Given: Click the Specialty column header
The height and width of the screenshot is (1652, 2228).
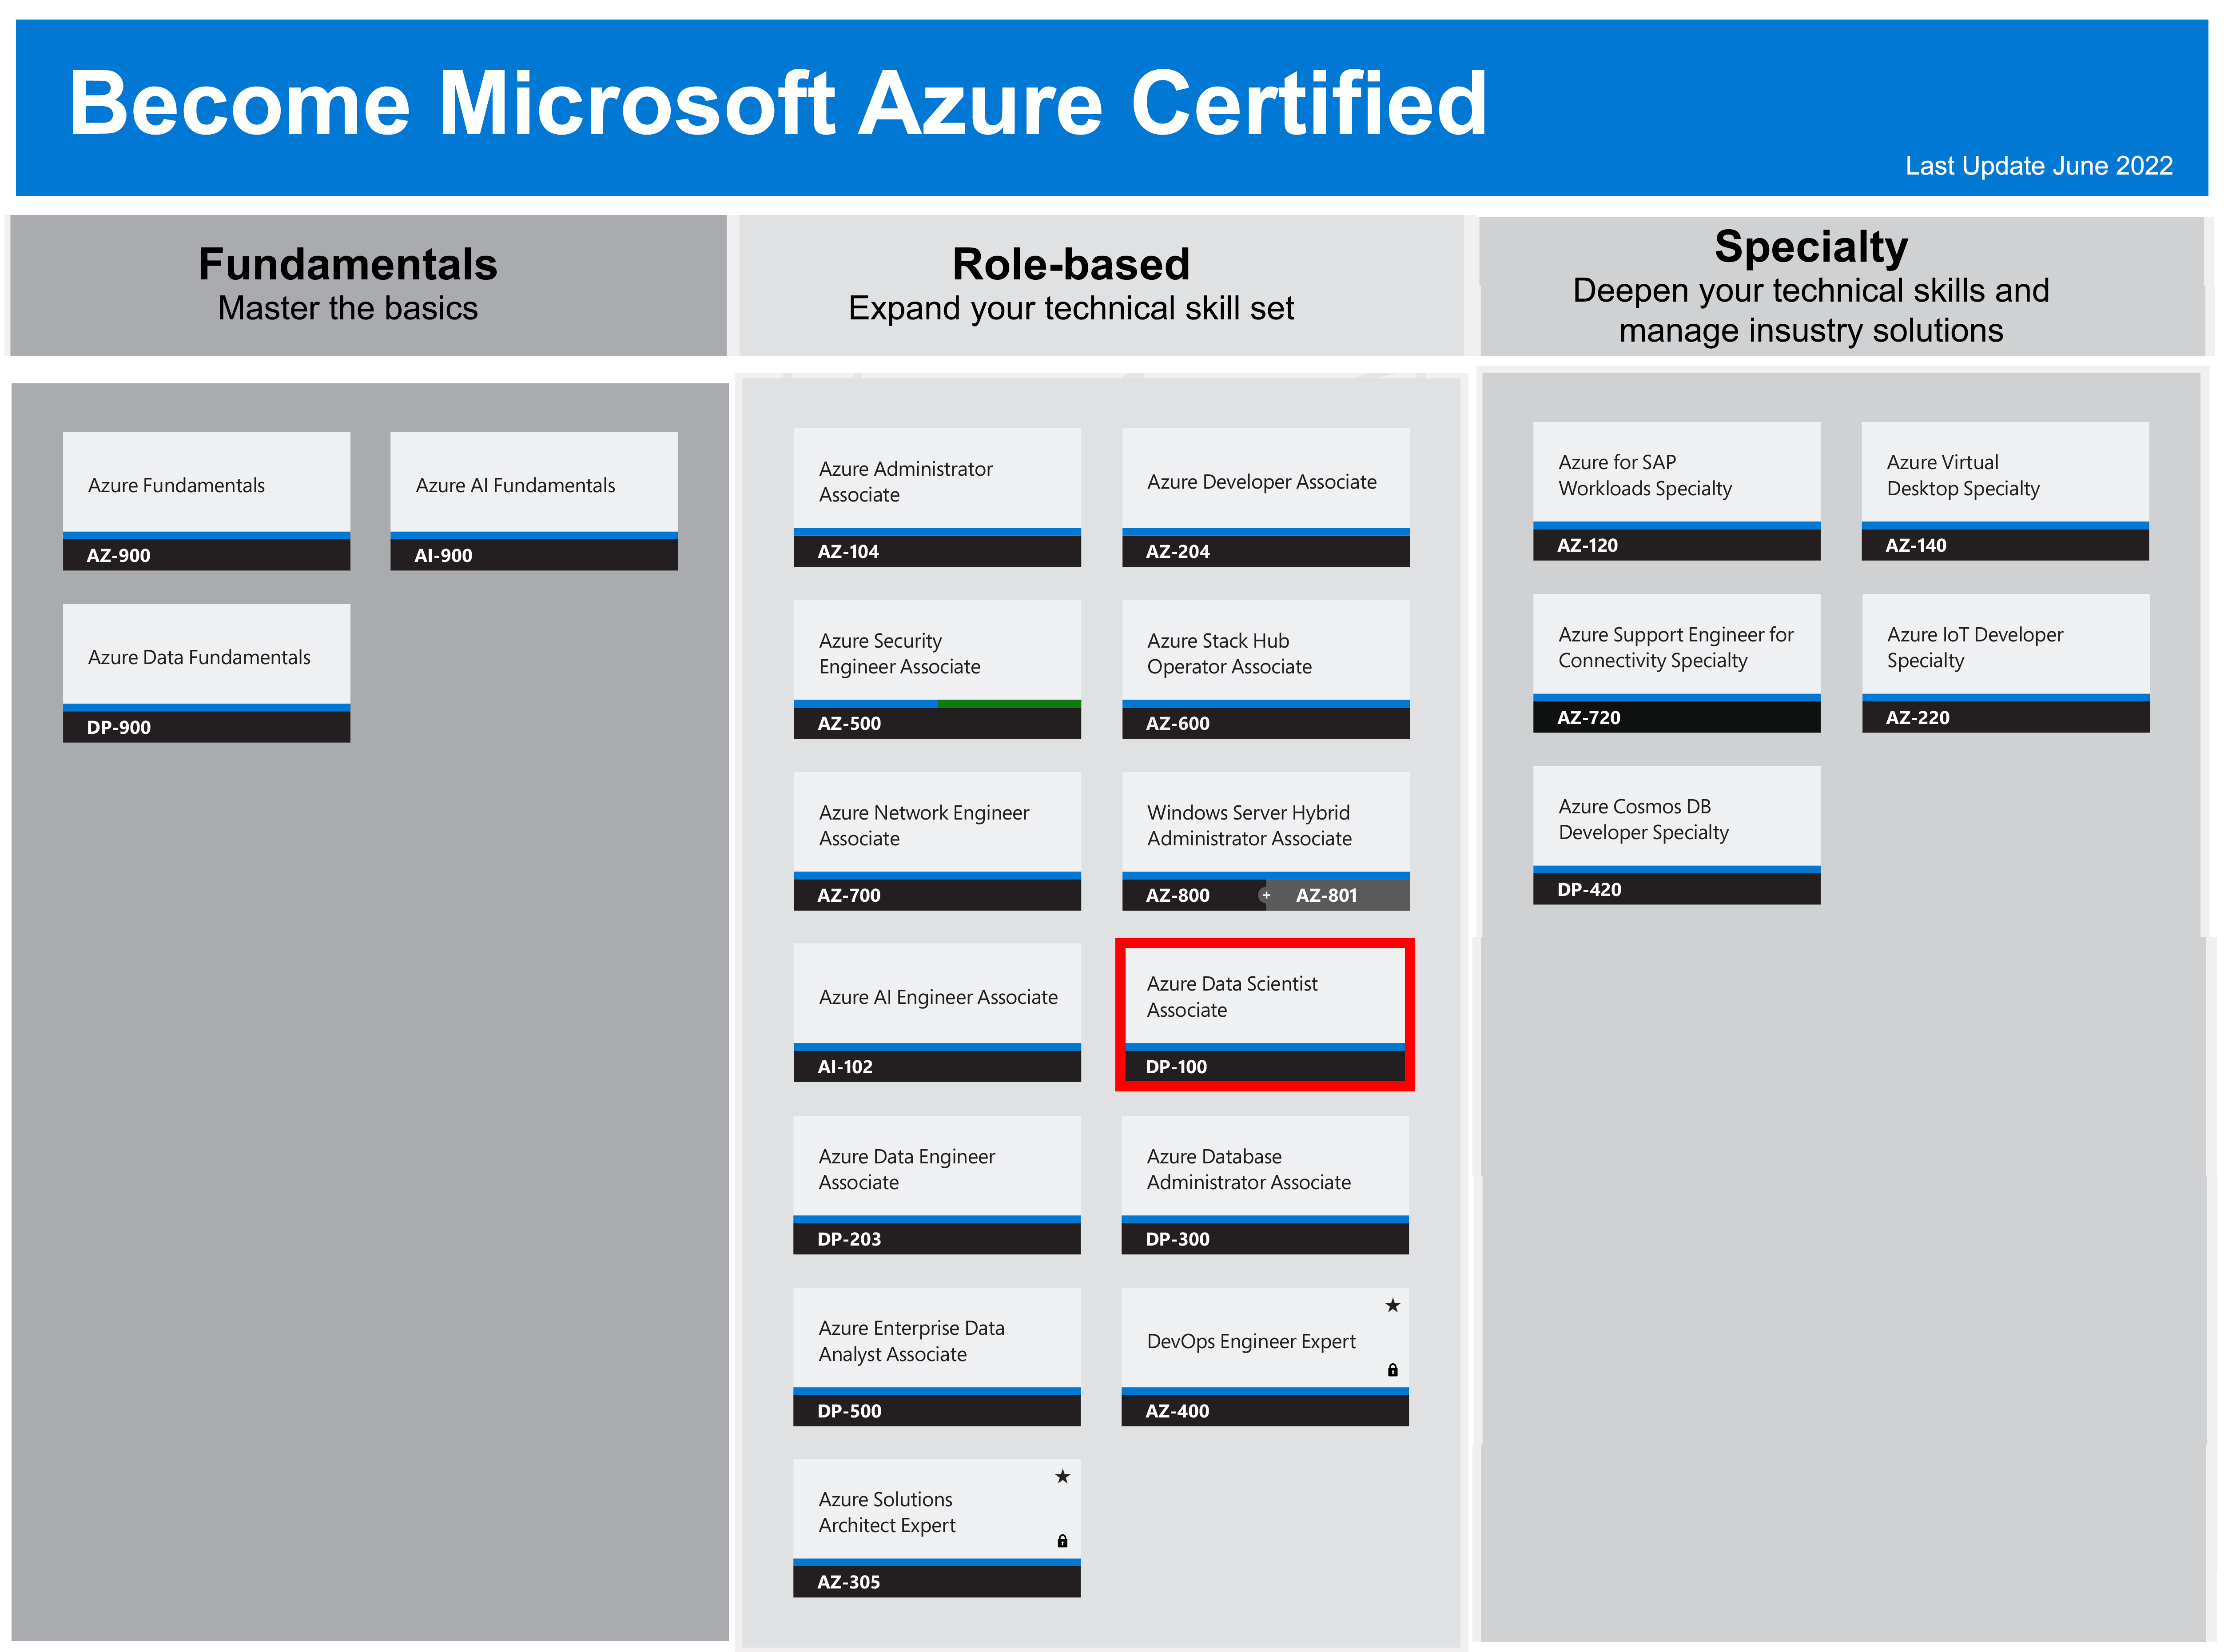Looking at the screenshot, I should pyautogui.click(x=1842, y=286).
